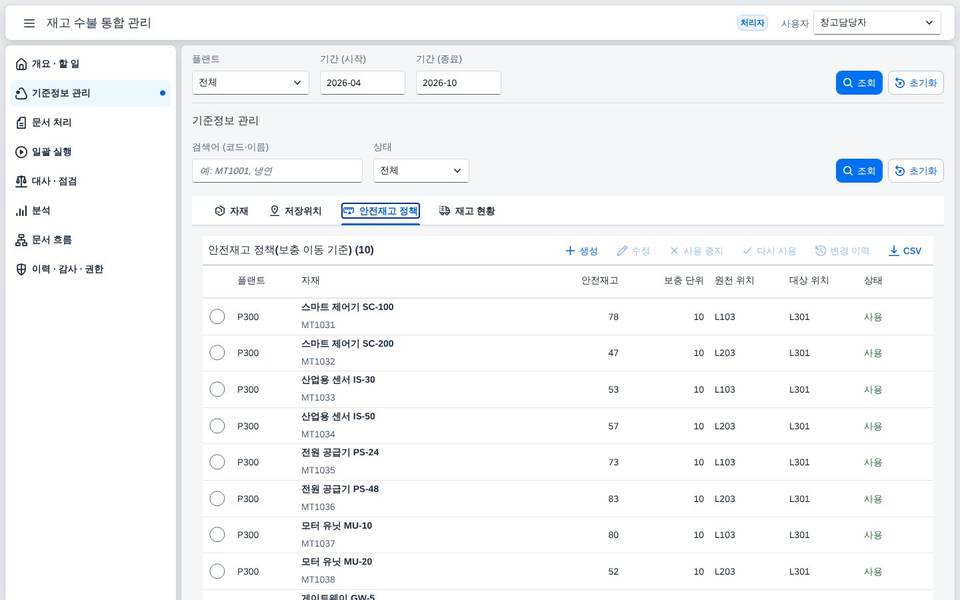Click the 저장위치 pin icon
Screen dimensions: 960x600
pos(274,211)
